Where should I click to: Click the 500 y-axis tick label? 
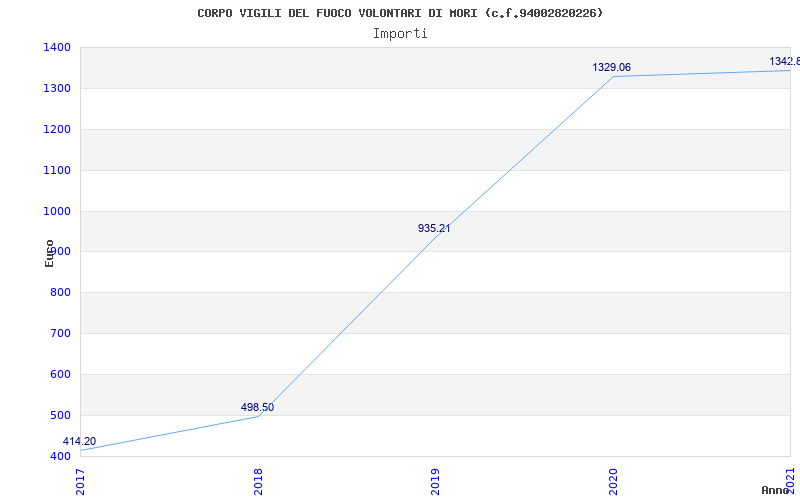(x=60, y=415)
